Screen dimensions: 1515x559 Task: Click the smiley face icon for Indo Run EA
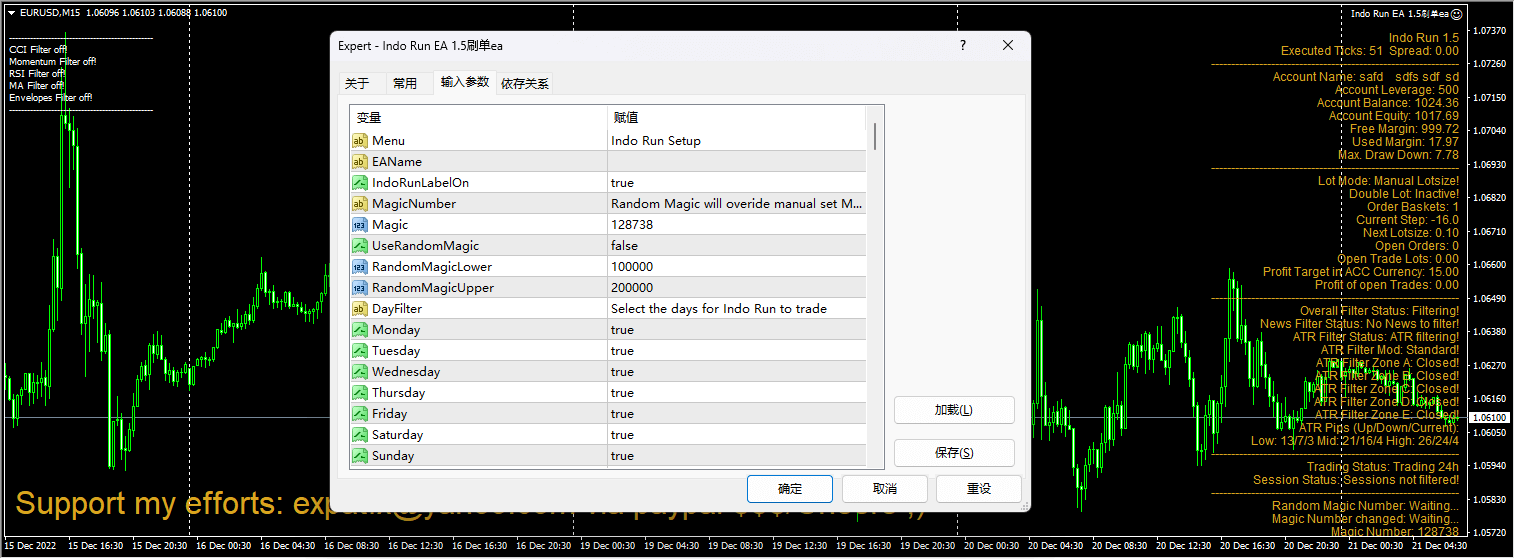click(x=1456, y=14)
